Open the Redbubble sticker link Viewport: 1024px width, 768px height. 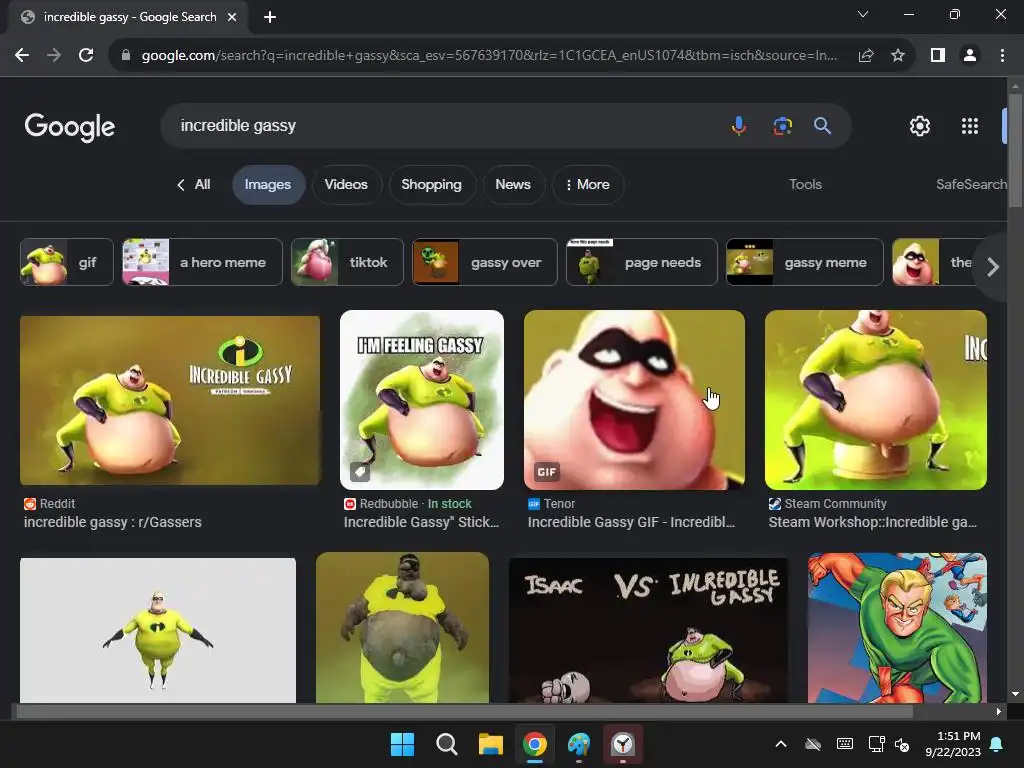click(421, 522)
